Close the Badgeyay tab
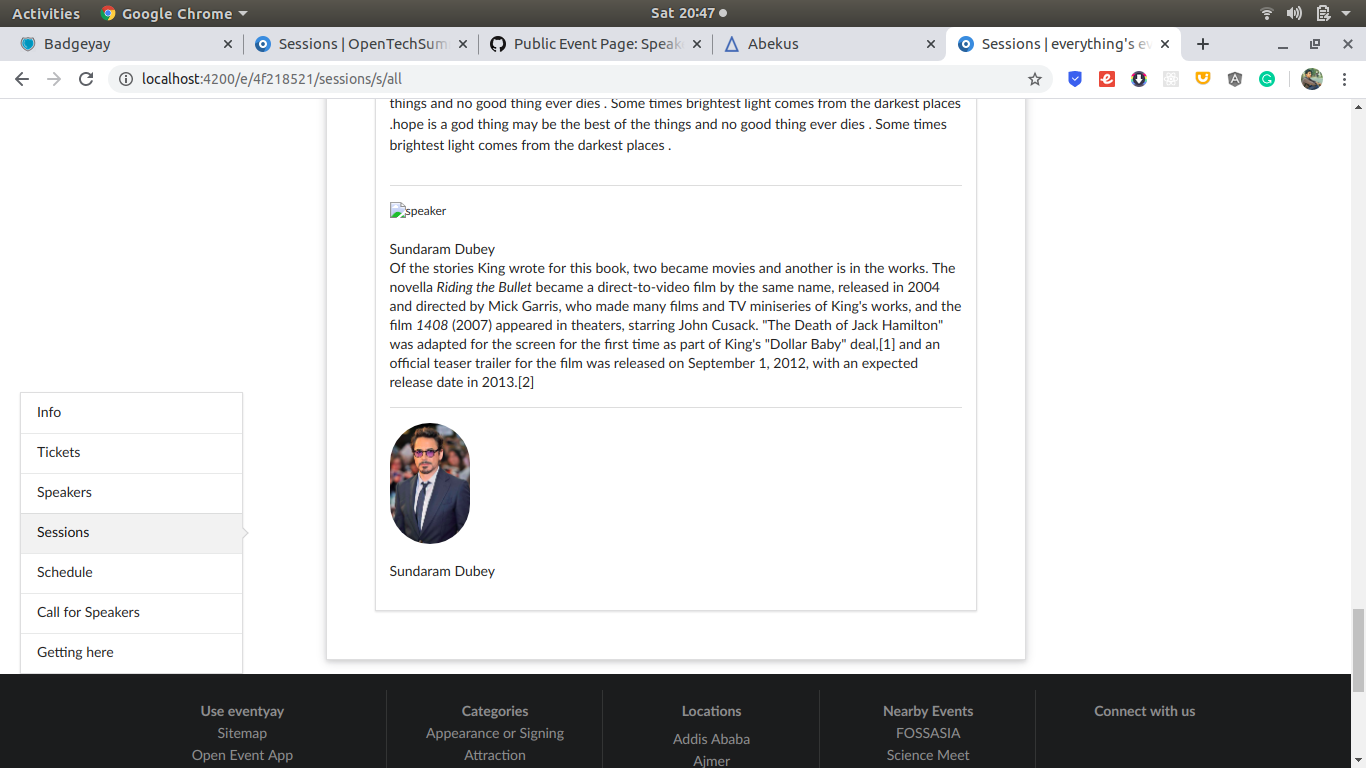This screenshot has width=1366, height=768. tap(227, 44)
